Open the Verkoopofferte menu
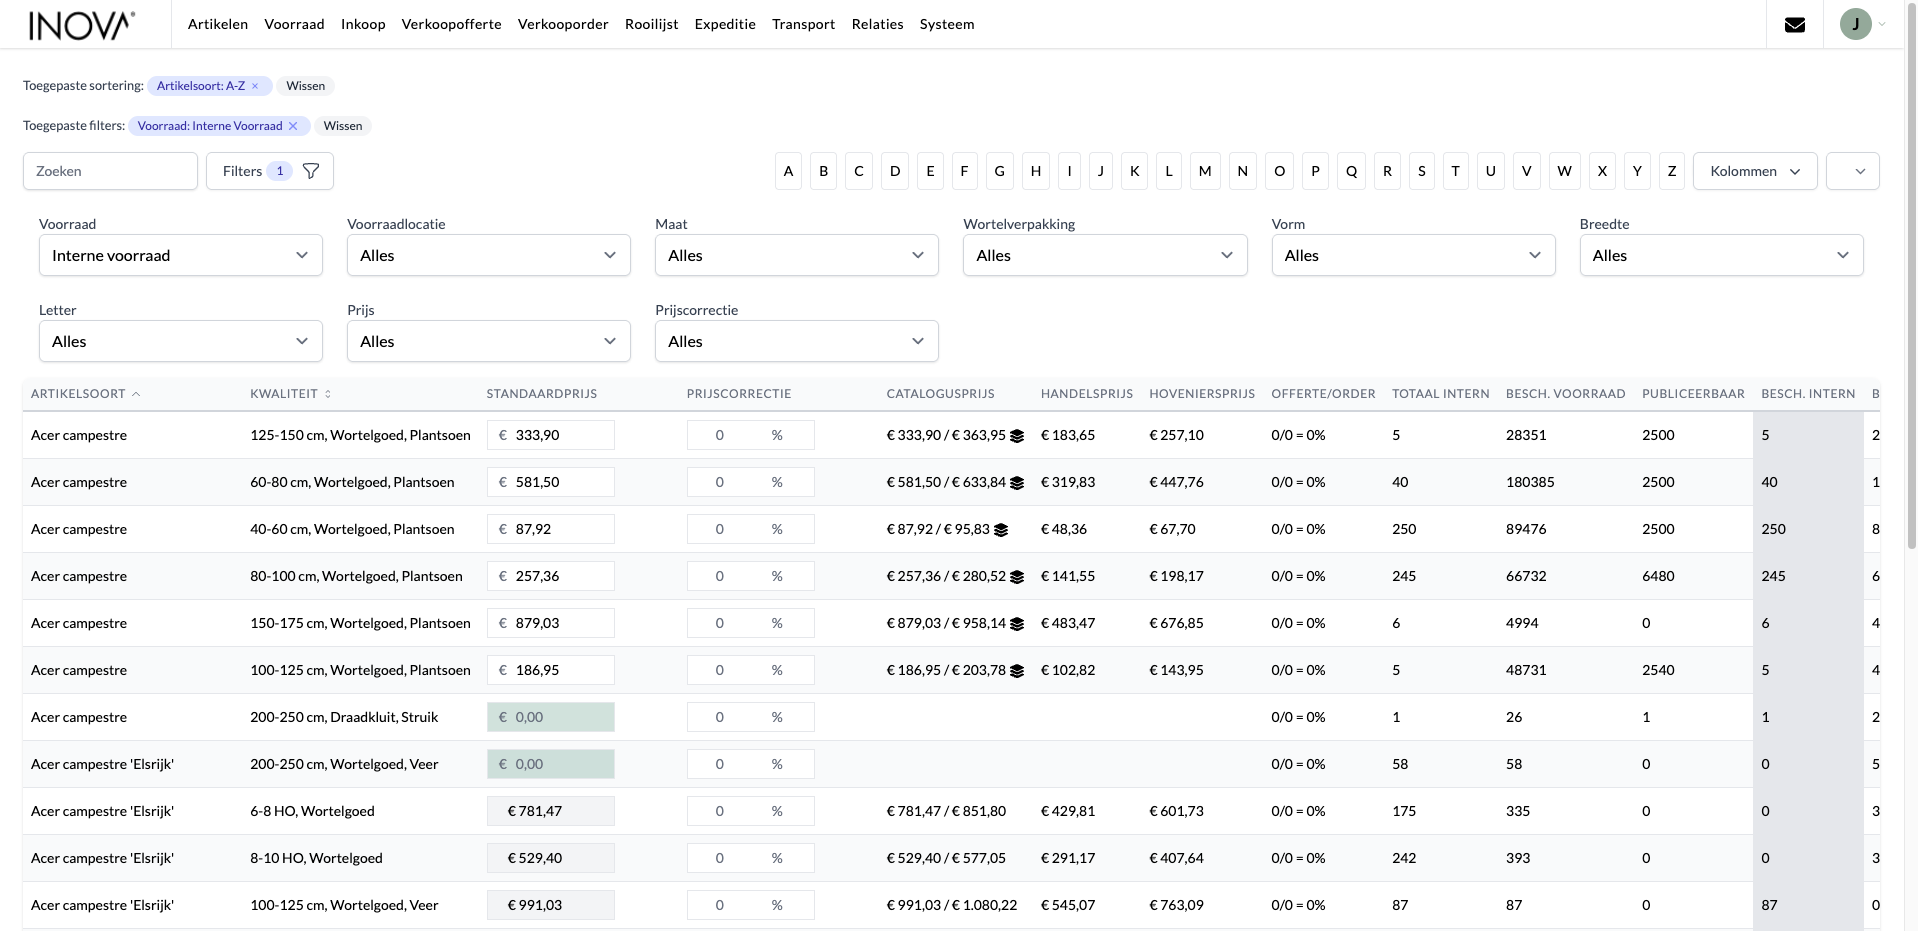 coord(452,24)
